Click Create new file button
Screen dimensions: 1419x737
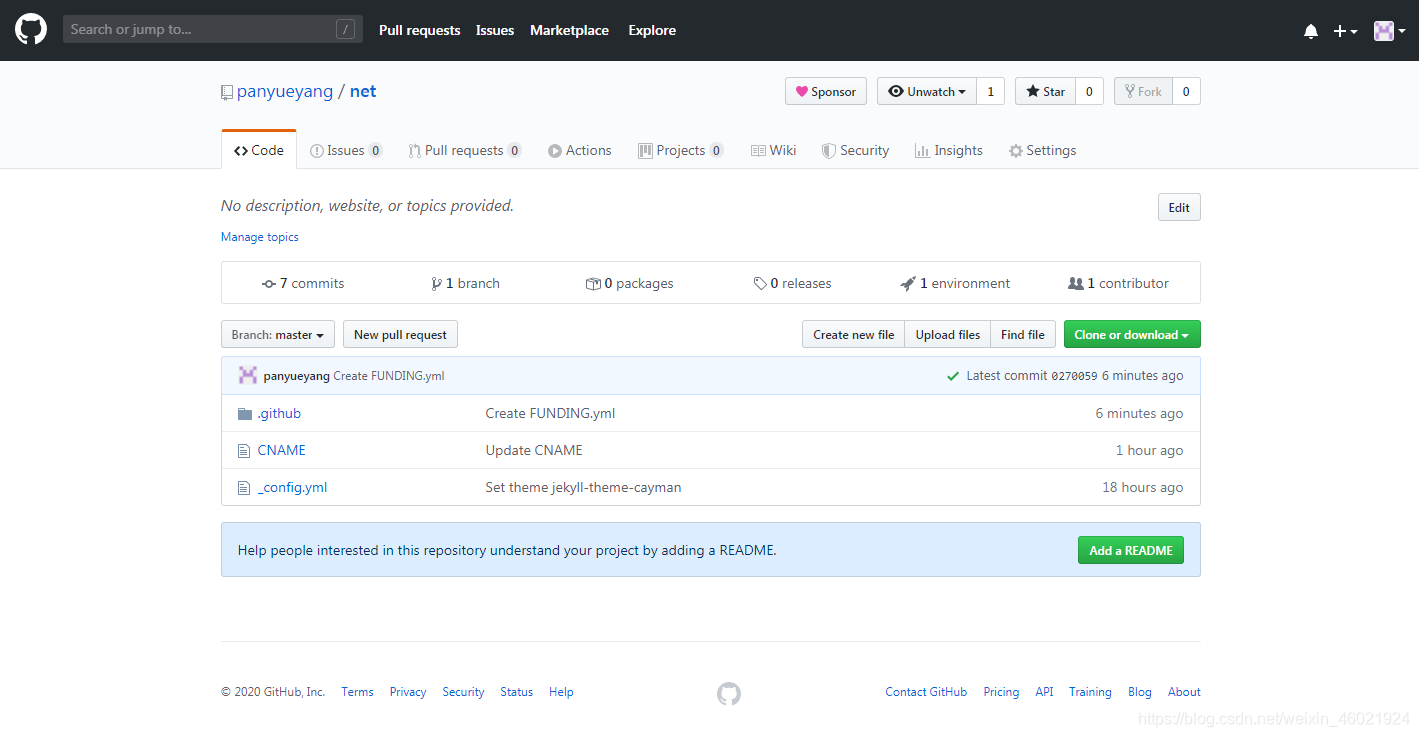[x=853, y=334]
